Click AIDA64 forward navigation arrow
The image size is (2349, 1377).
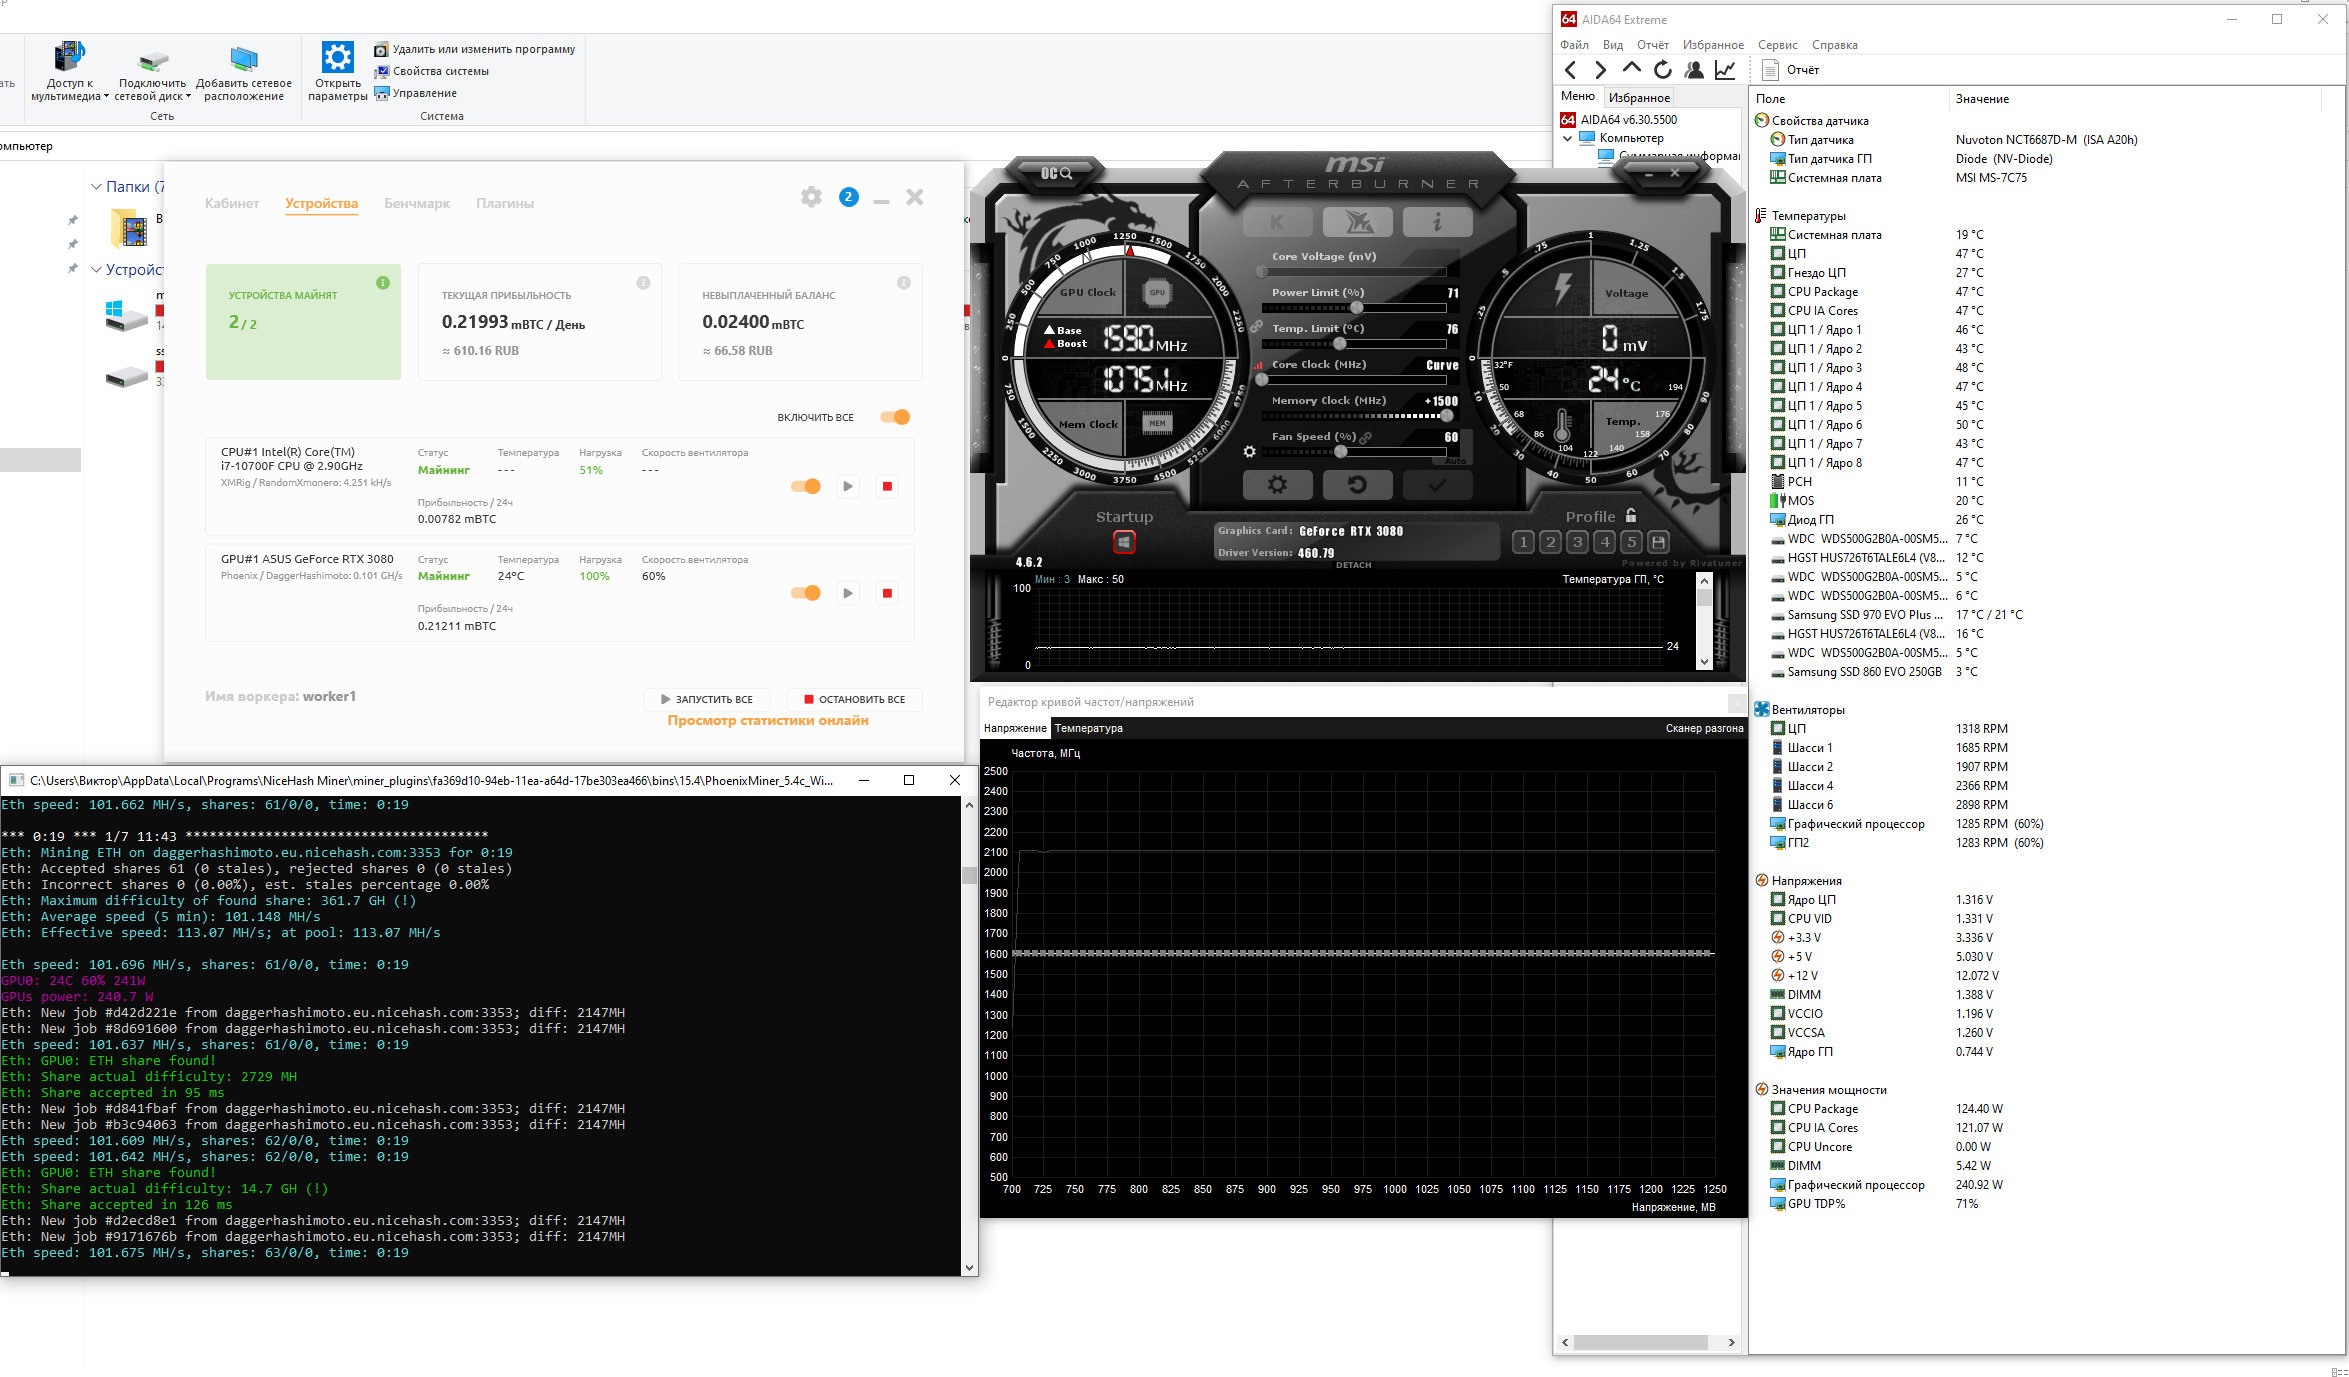click(1600, 70)
